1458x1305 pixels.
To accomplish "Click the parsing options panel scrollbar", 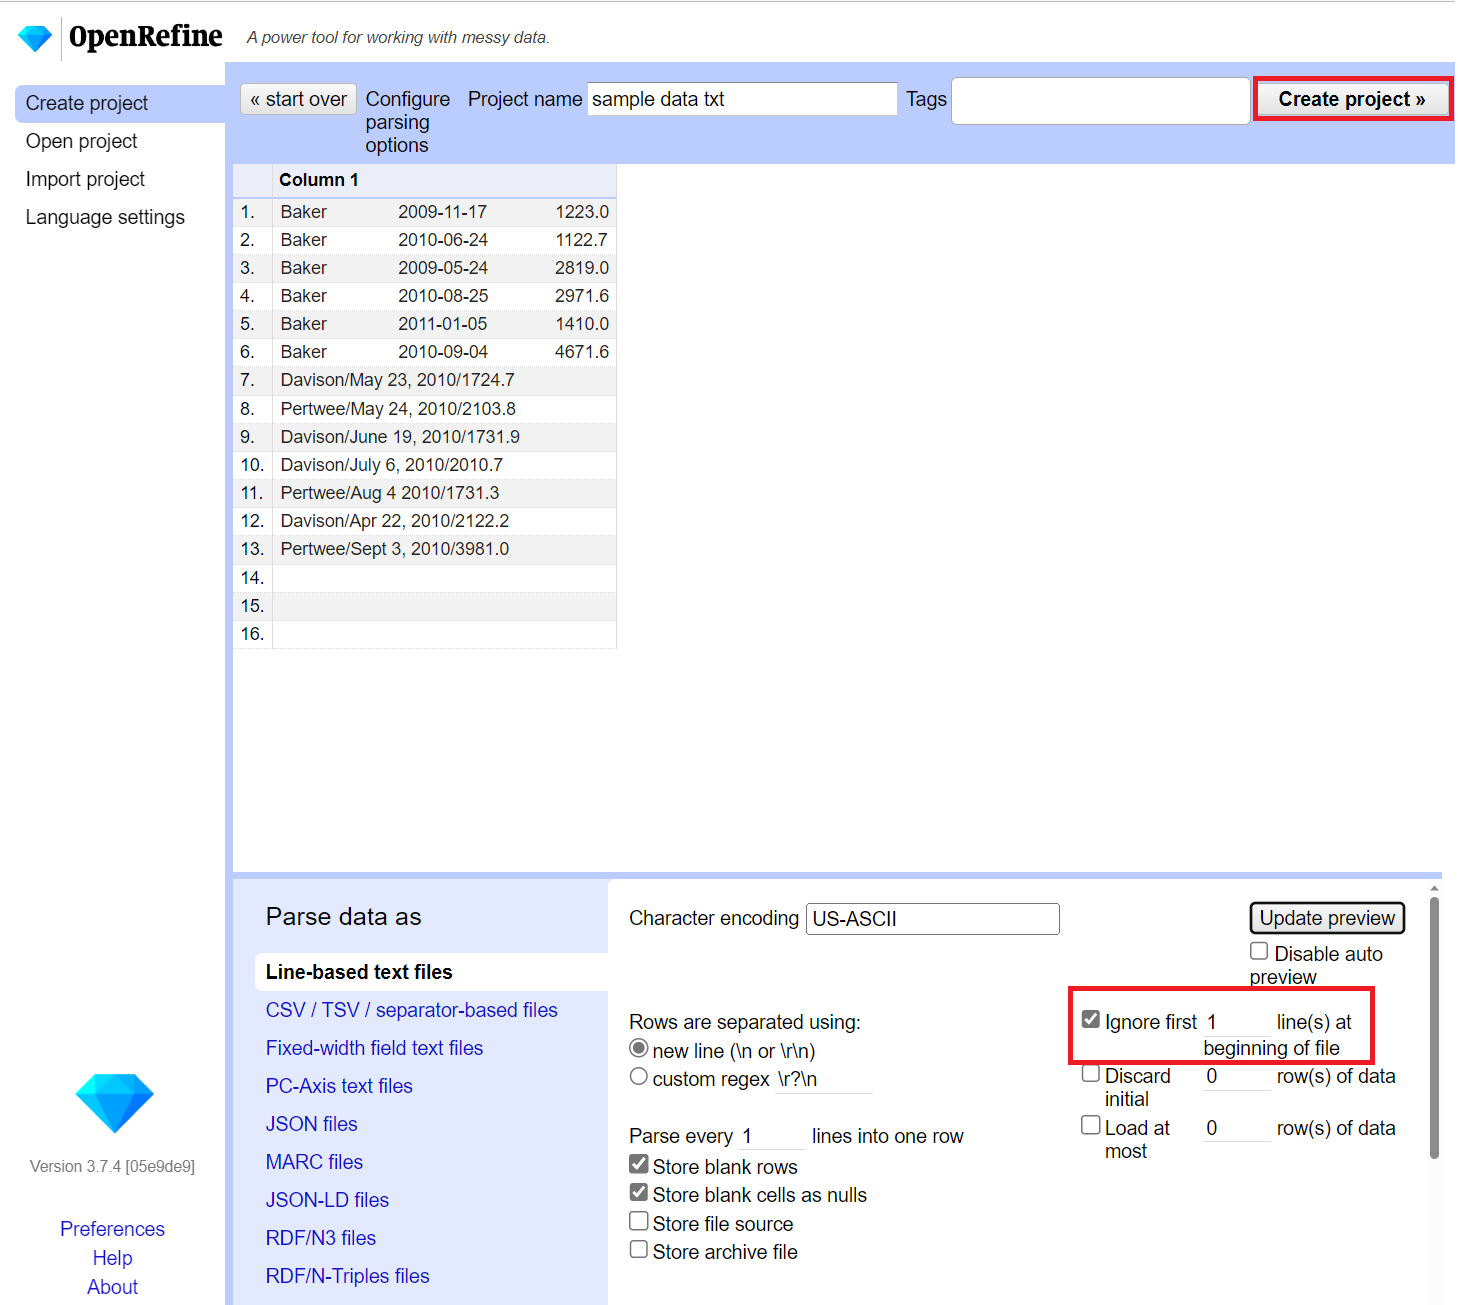I will click(1434, 1027).
